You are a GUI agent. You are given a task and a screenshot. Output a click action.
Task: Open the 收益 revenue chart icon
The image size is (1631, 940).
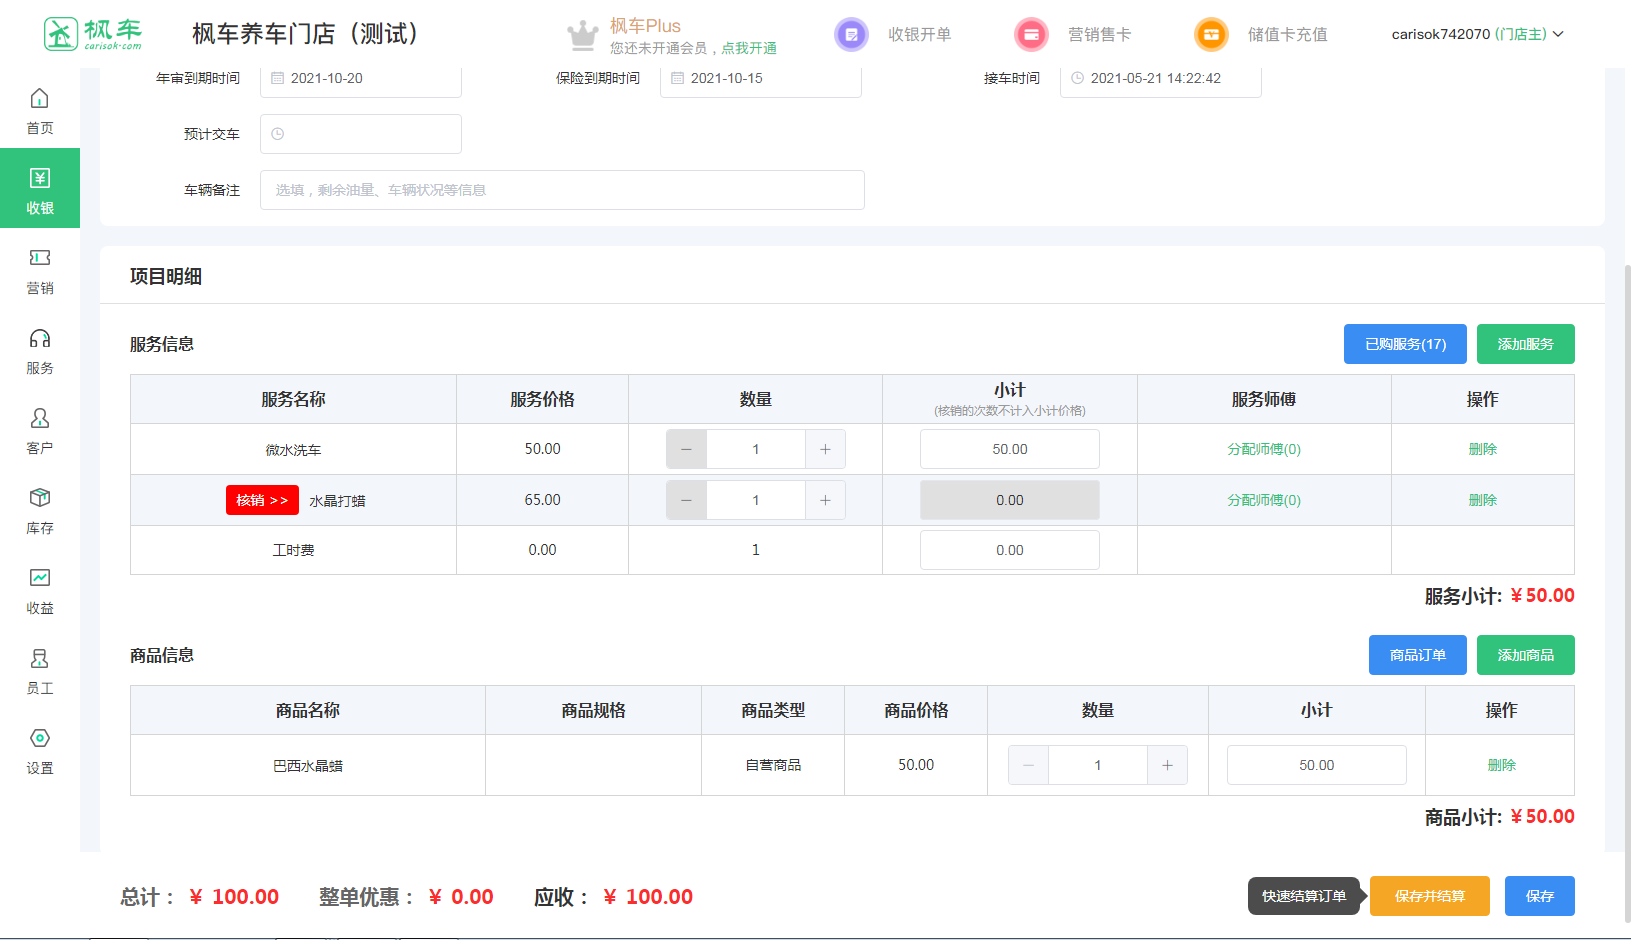(39, 579)
